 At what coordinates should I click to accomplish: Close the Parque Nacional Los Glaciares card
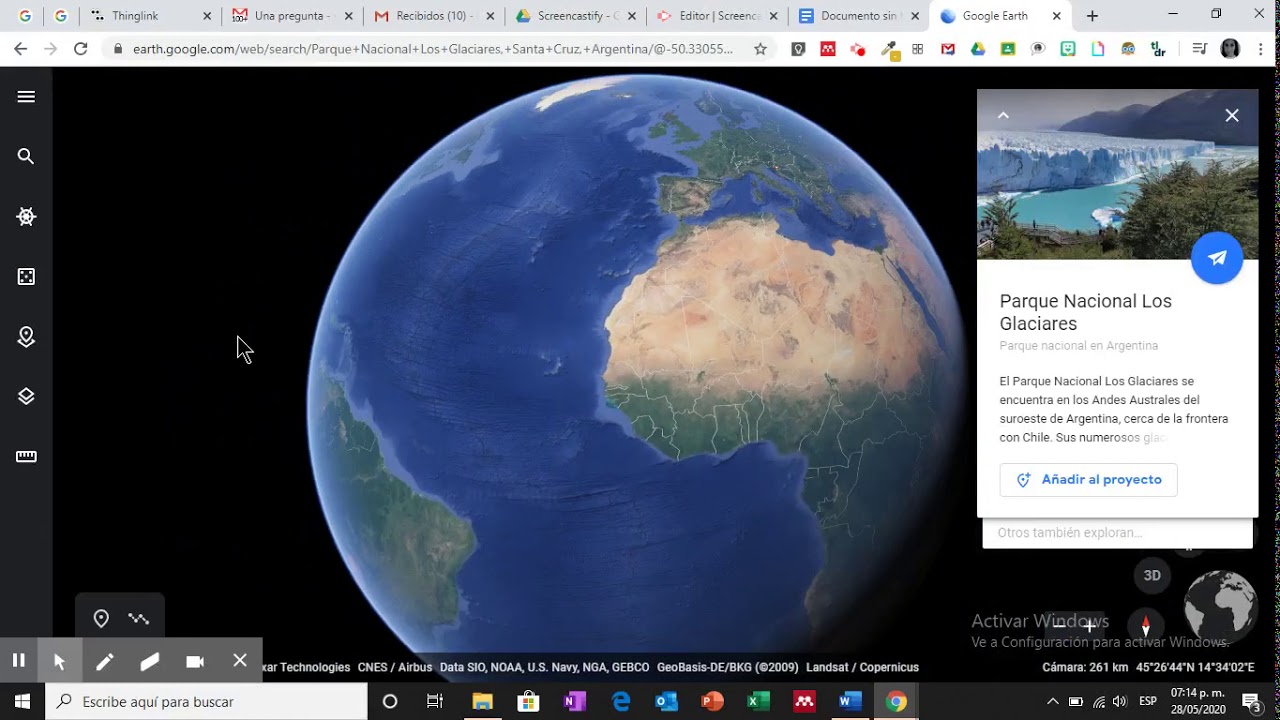(x=1232, y=115)
